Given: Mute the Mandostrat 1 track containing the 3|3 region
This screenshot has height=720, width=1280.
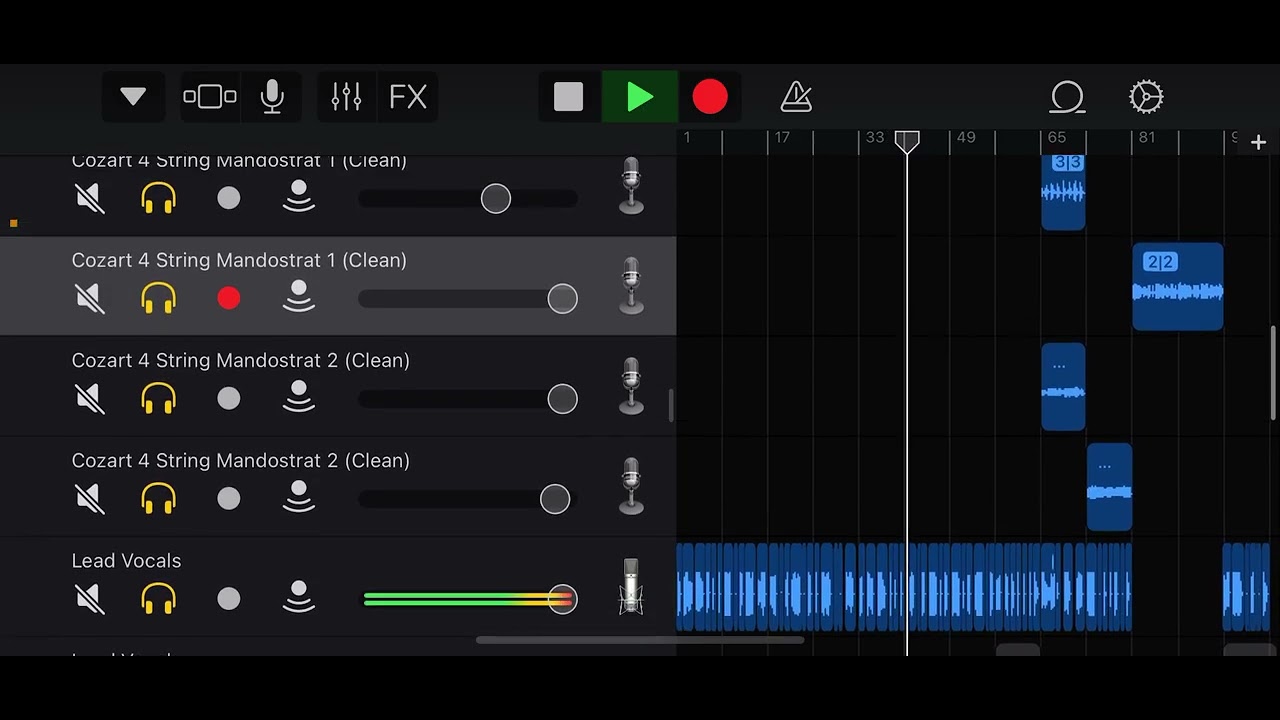Looking at the screenshot, I should [x=90, y=198].
